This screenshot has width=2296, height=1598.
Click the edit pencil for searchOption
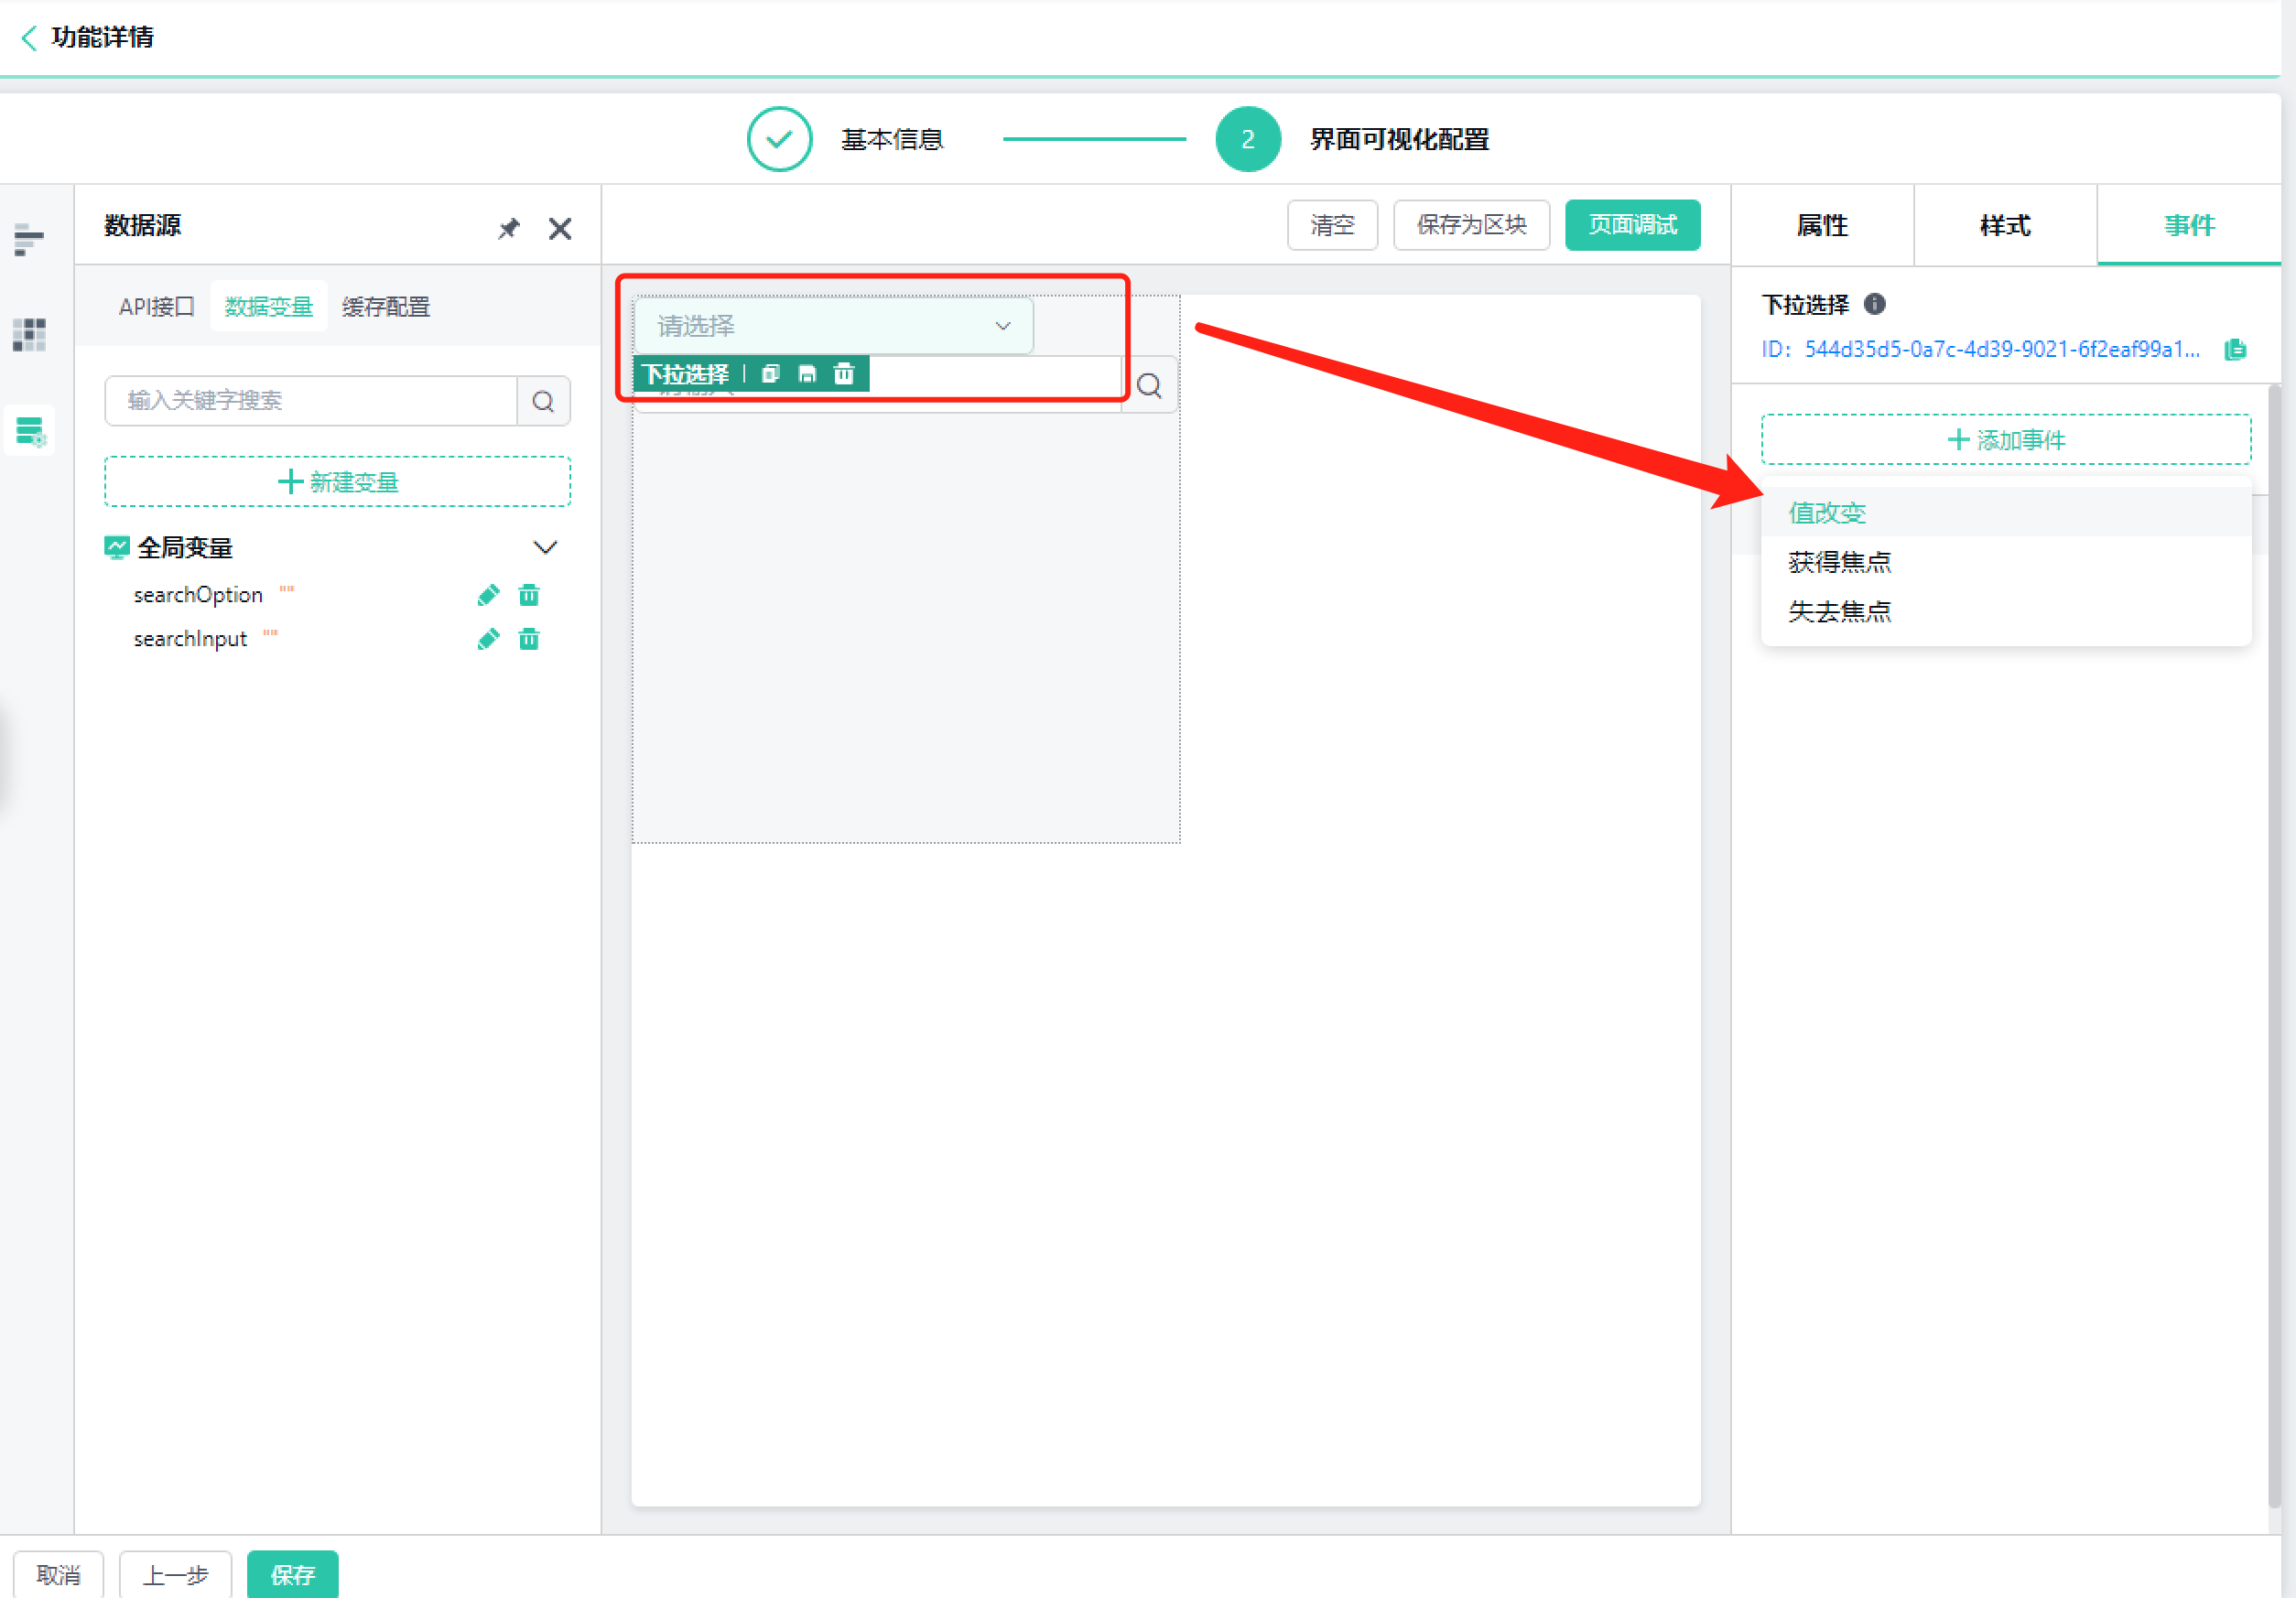(488, 596)
